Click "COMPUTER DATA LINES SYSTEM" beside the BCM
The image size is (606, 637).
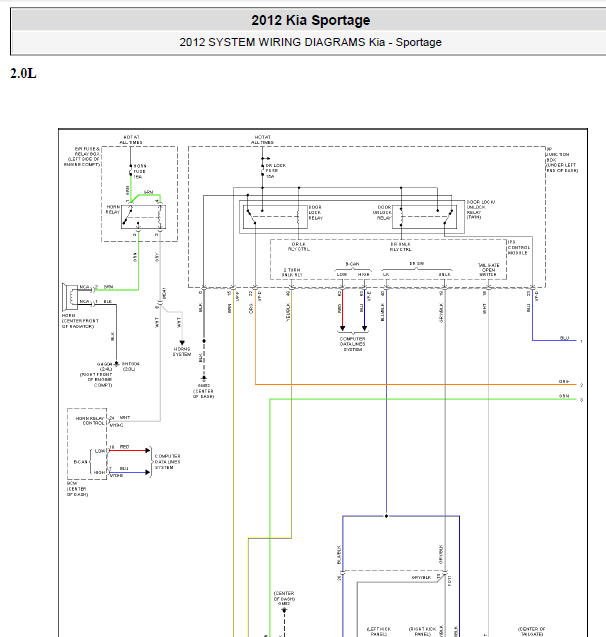[167, 462]
